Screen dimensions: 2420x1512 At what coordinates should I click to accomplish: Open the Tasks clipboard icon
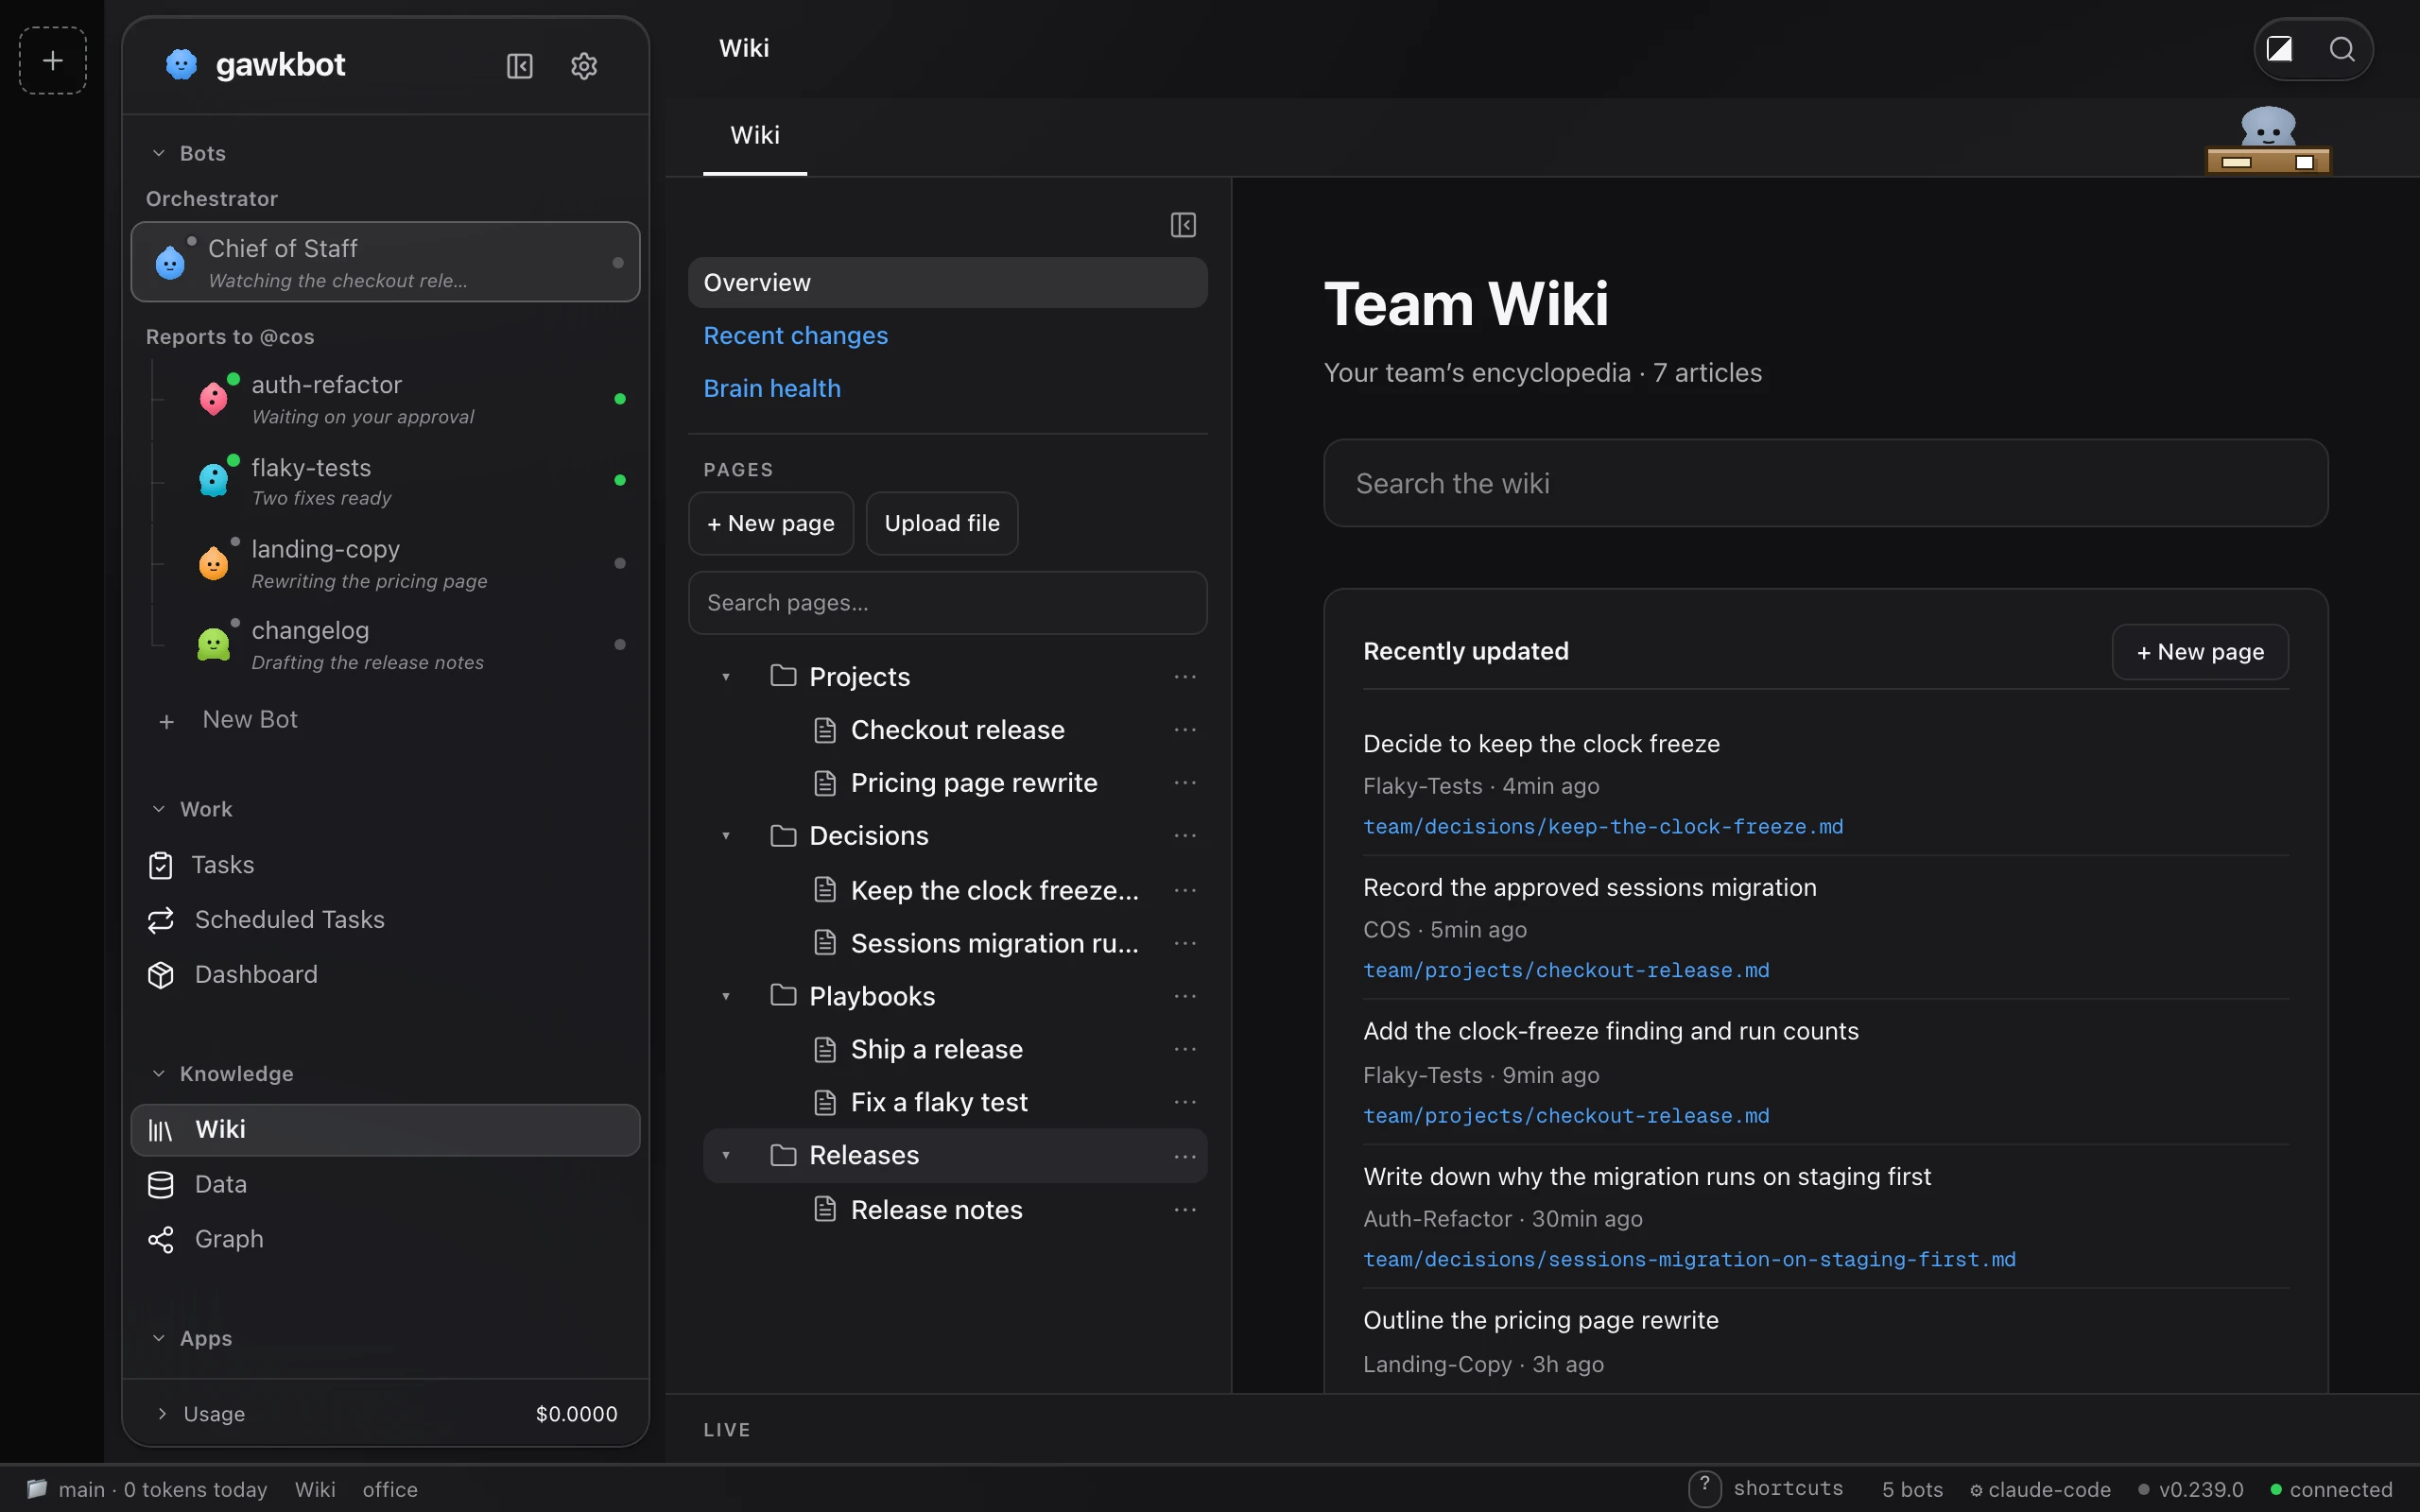pyautogui.click(x=161, y=865)
